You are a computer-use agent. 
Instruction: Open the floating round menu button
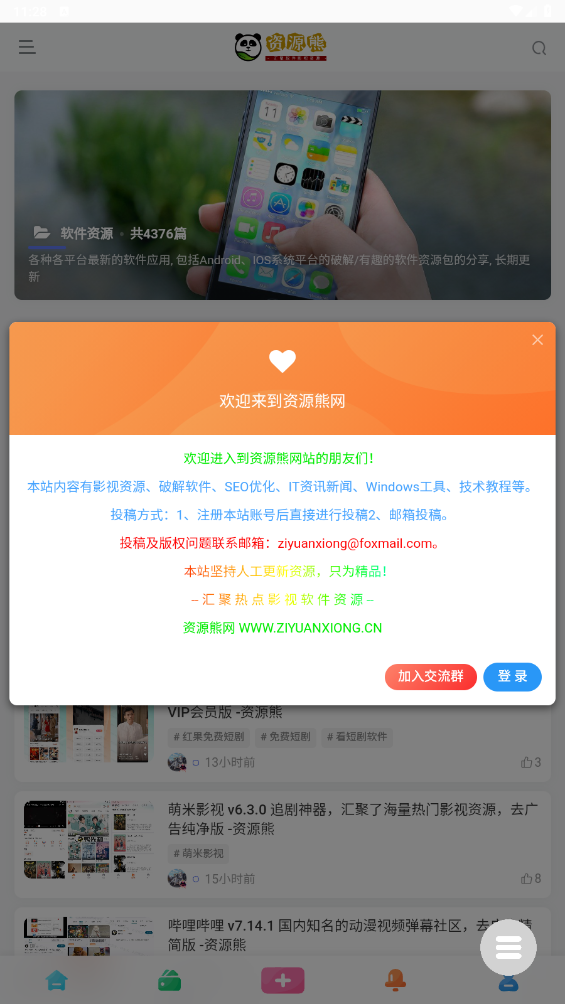(509, 947)
